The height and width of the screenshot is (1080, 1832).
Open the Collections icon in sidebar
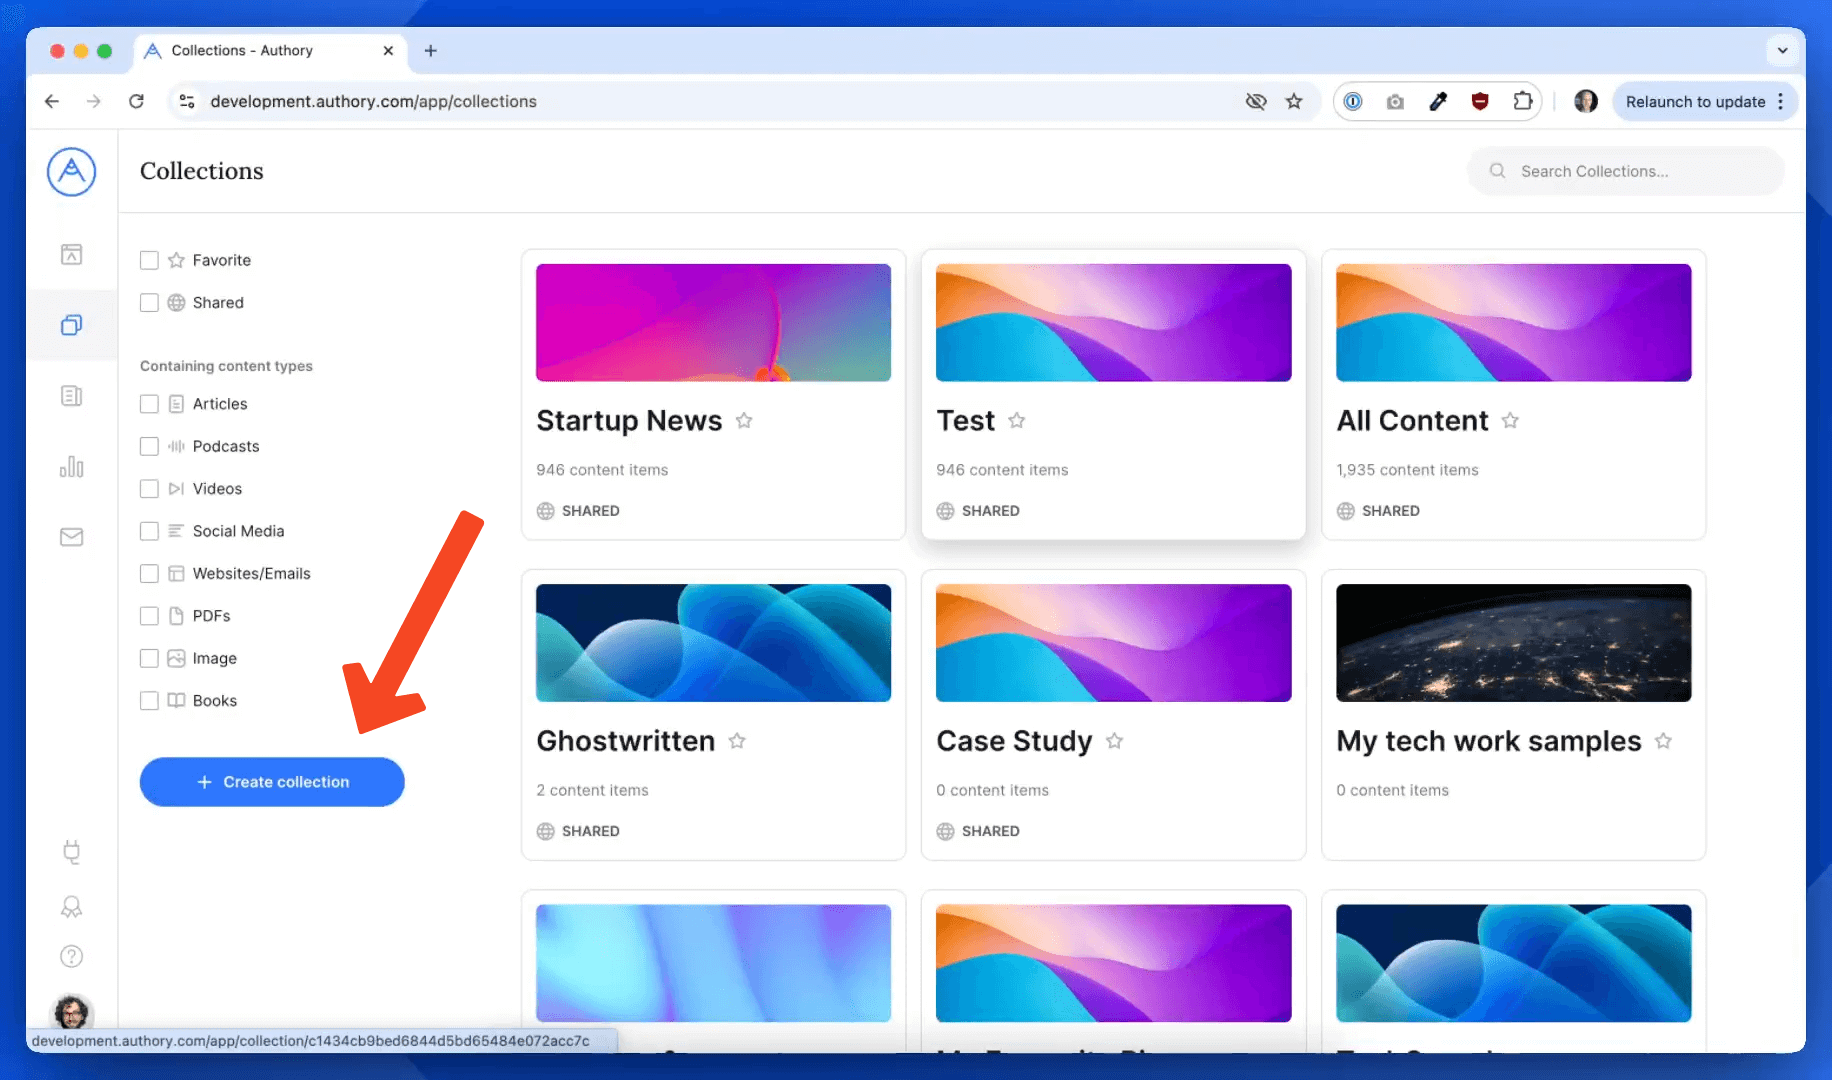71,325
